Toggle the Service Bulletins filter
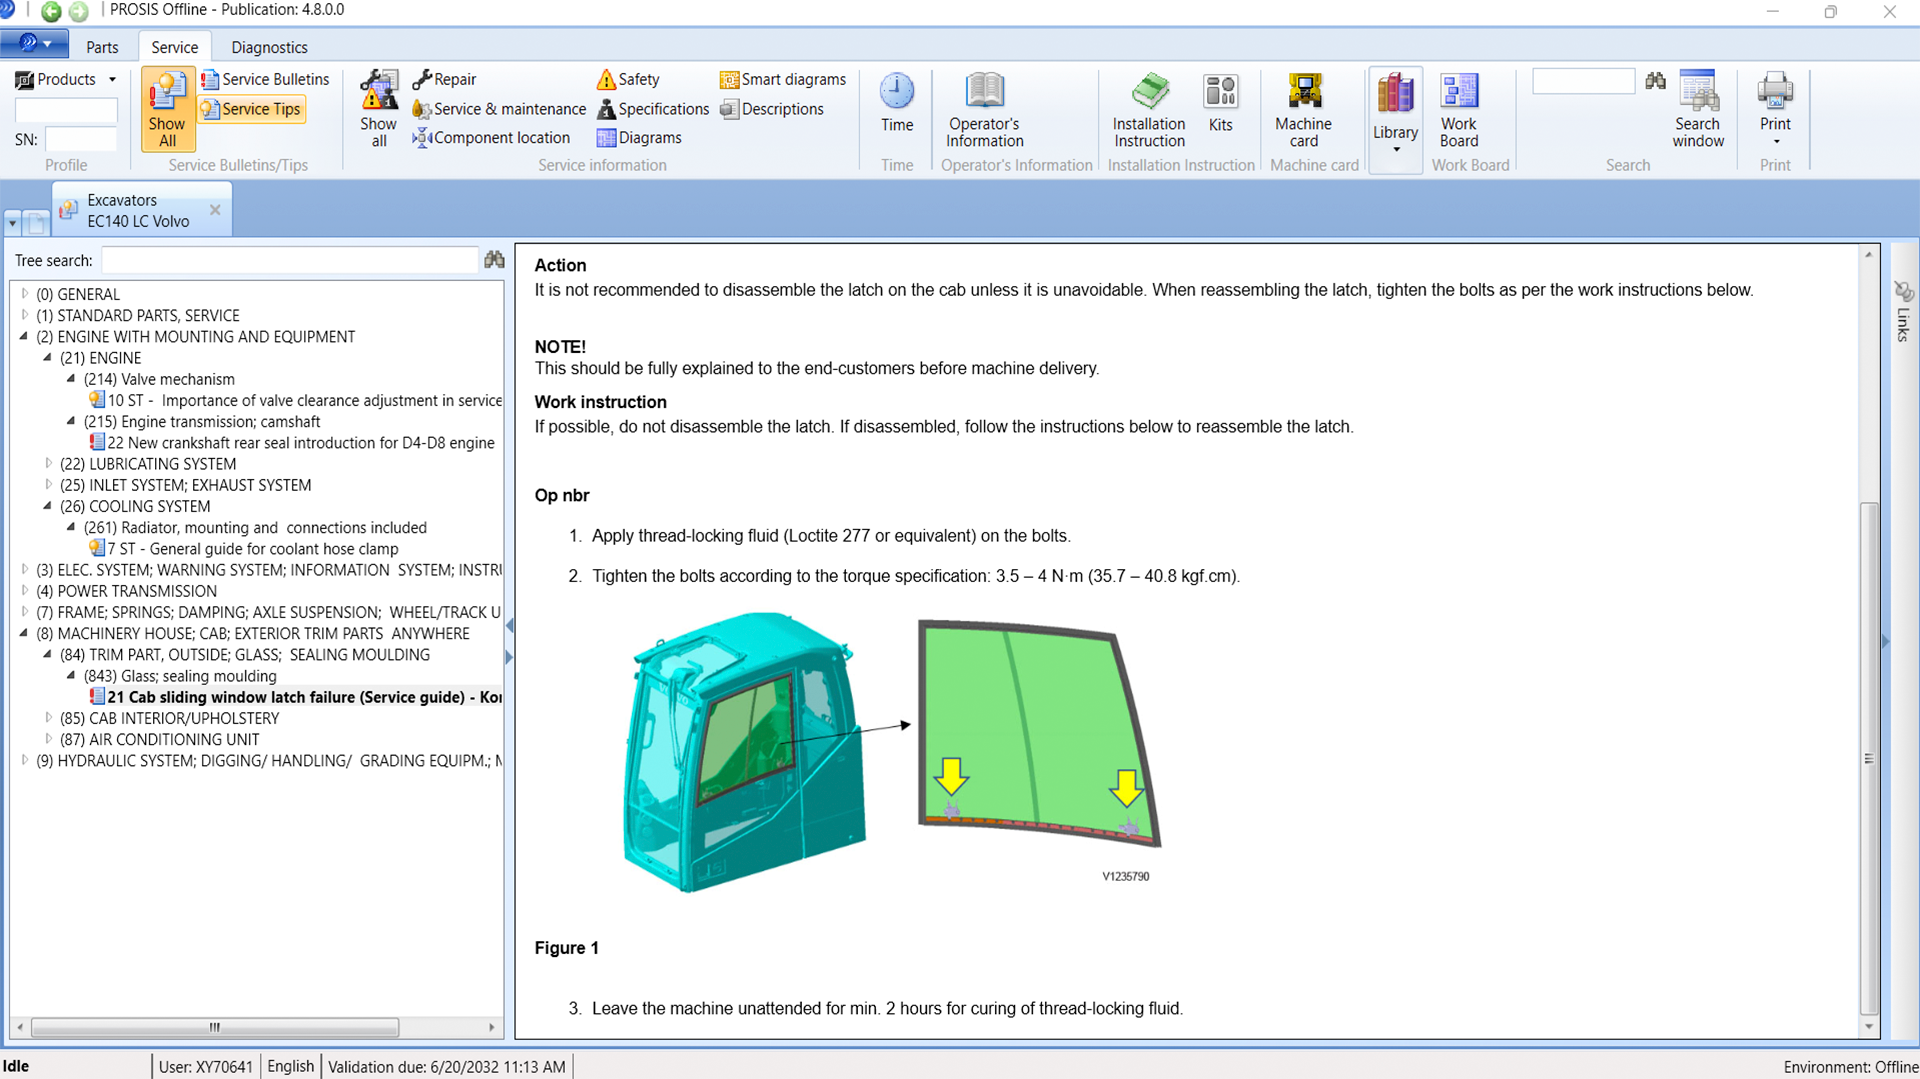Image resolution: width=1920 pixels, height=1079 pixels. (265, 79)
